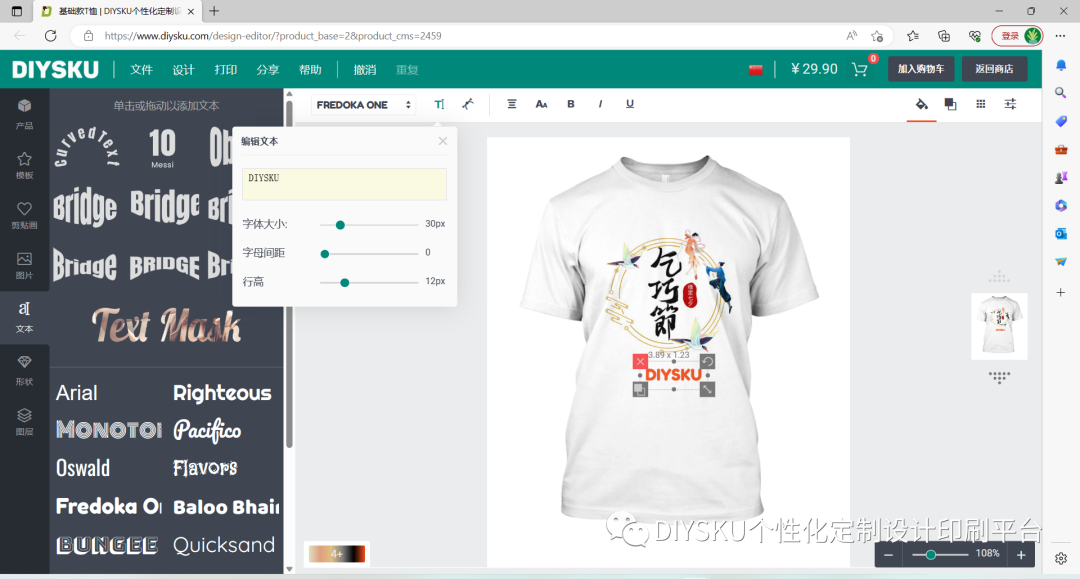1080x579 pixels.
Task: Open a new browser tab
Action: (x=214, y=11)
